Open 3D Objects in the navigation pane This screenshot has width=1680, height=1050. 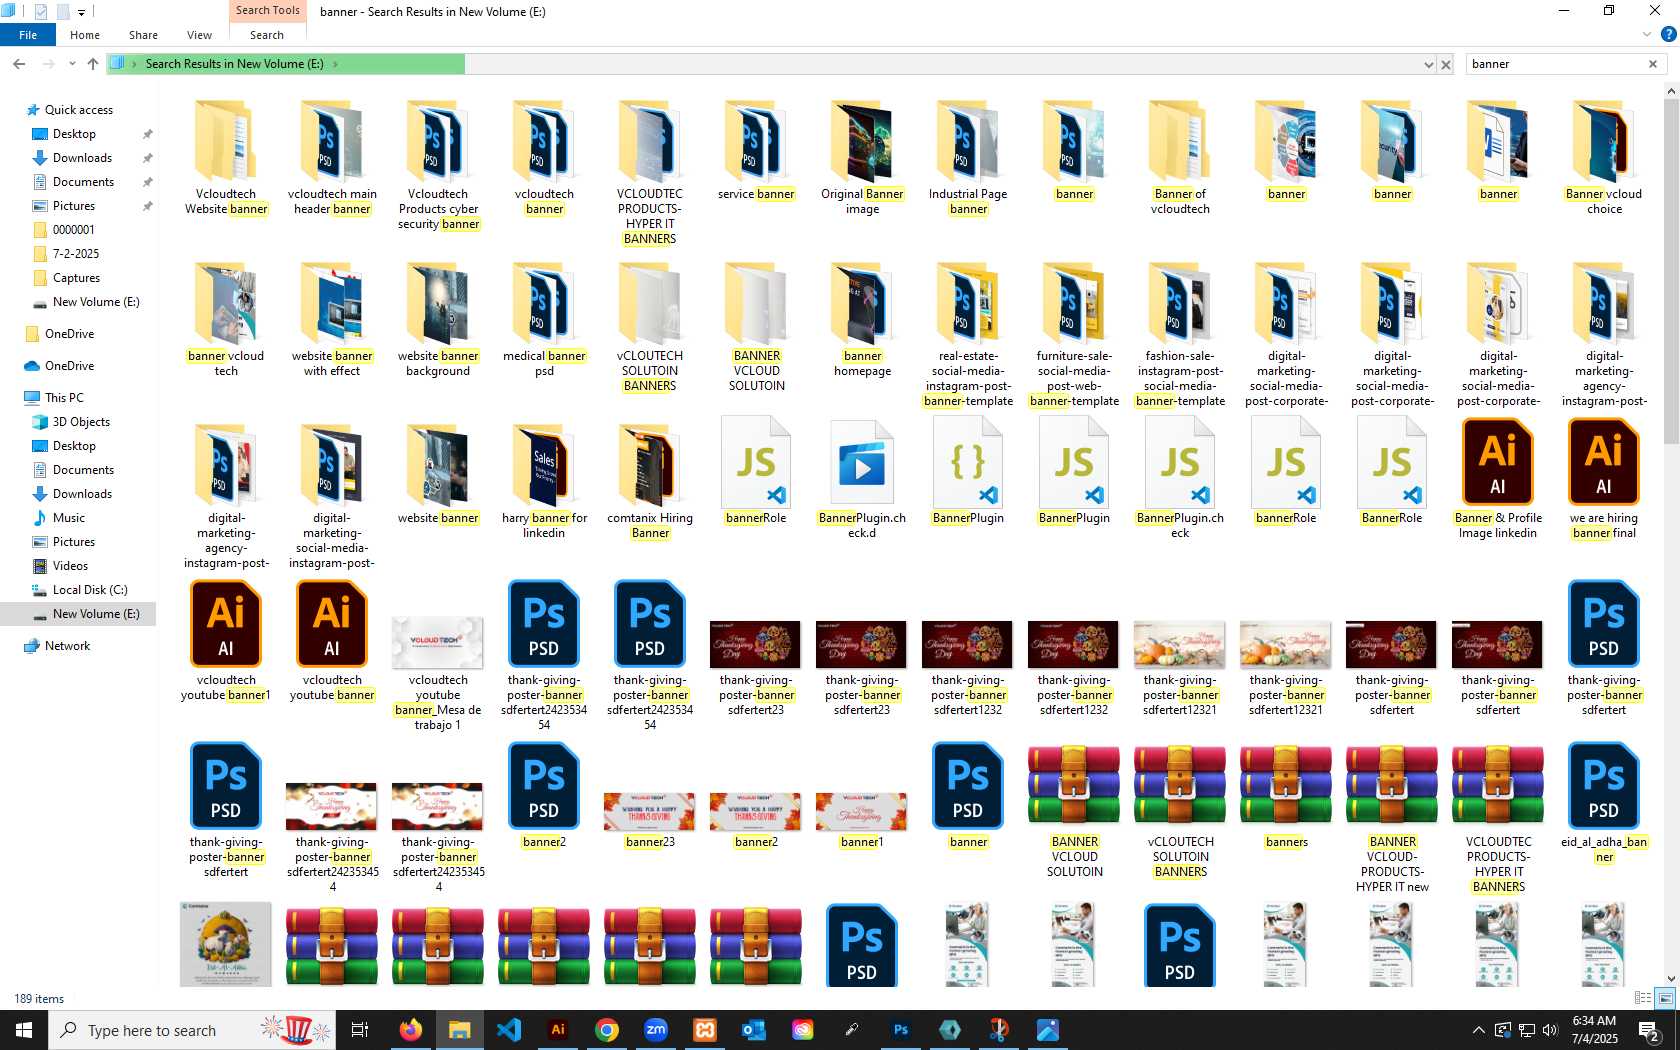pyautogui.click(x=81, y=422)
